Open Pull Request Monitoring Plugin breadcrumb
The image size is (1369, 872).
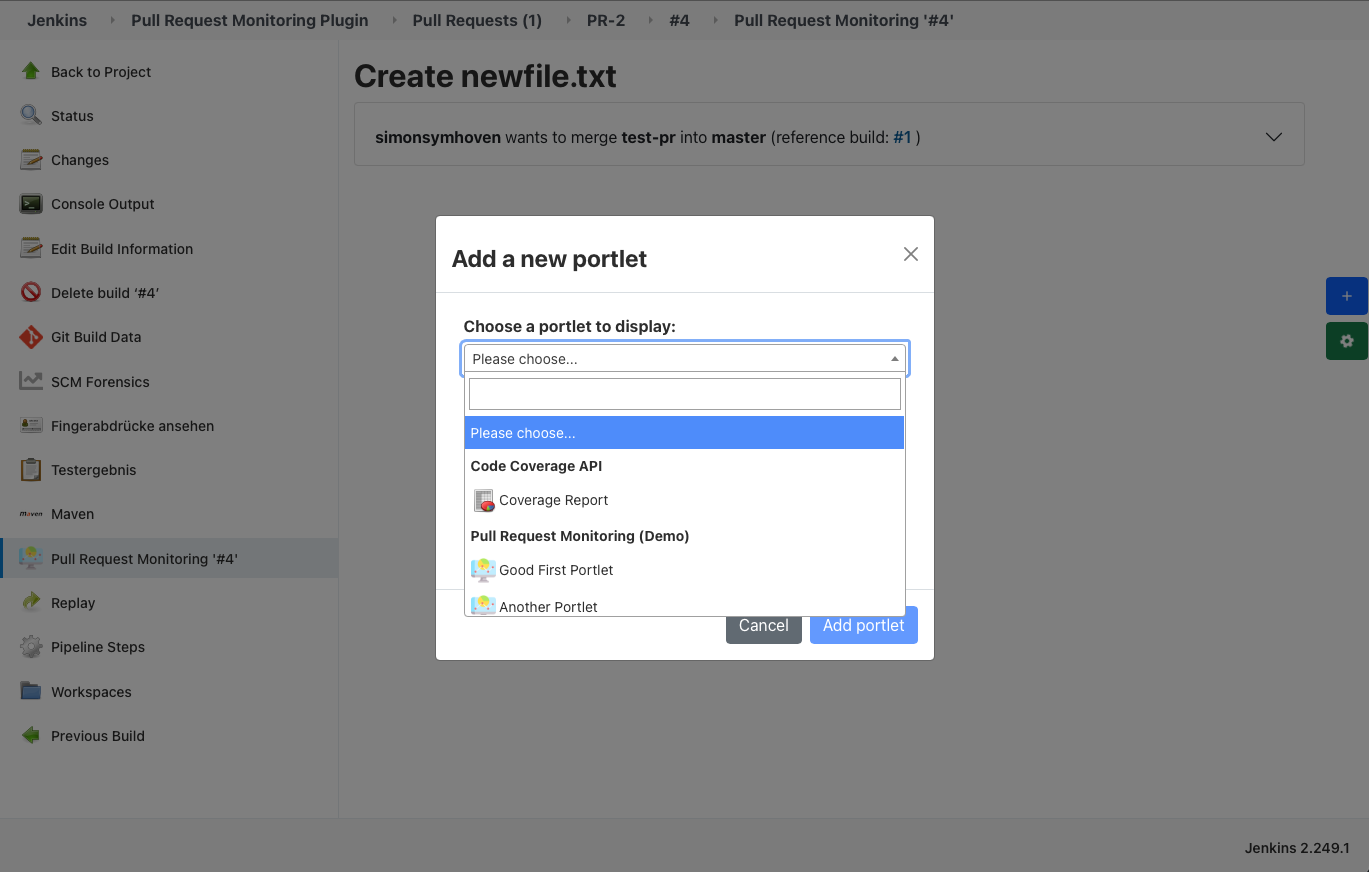click(250, 20)
